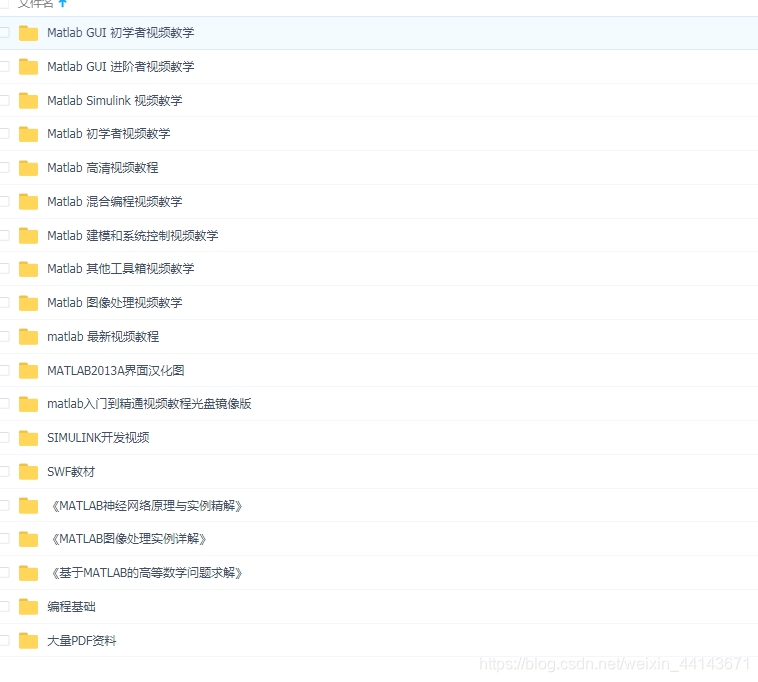
Task: Click folder icon of Matlab Simulink 视频教学
Action: pyautogui.click(x=29, y=101)
